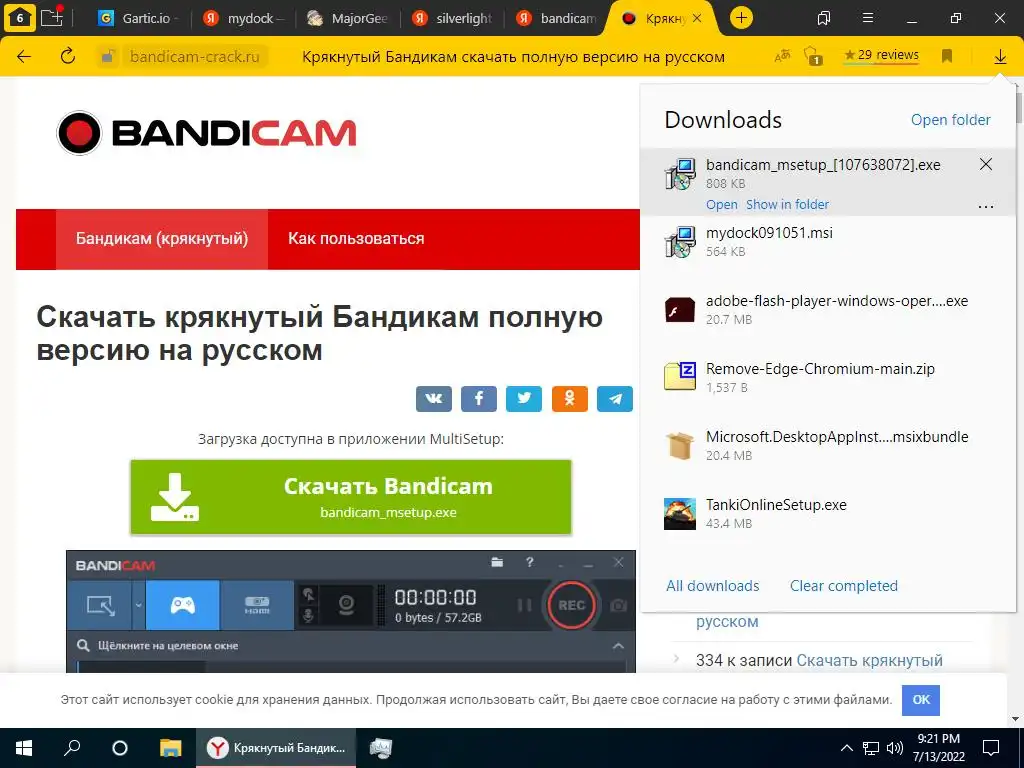Click the lock icon beside the address
This screenshot has width=1024, height=768.
click(x=108, y=57)
